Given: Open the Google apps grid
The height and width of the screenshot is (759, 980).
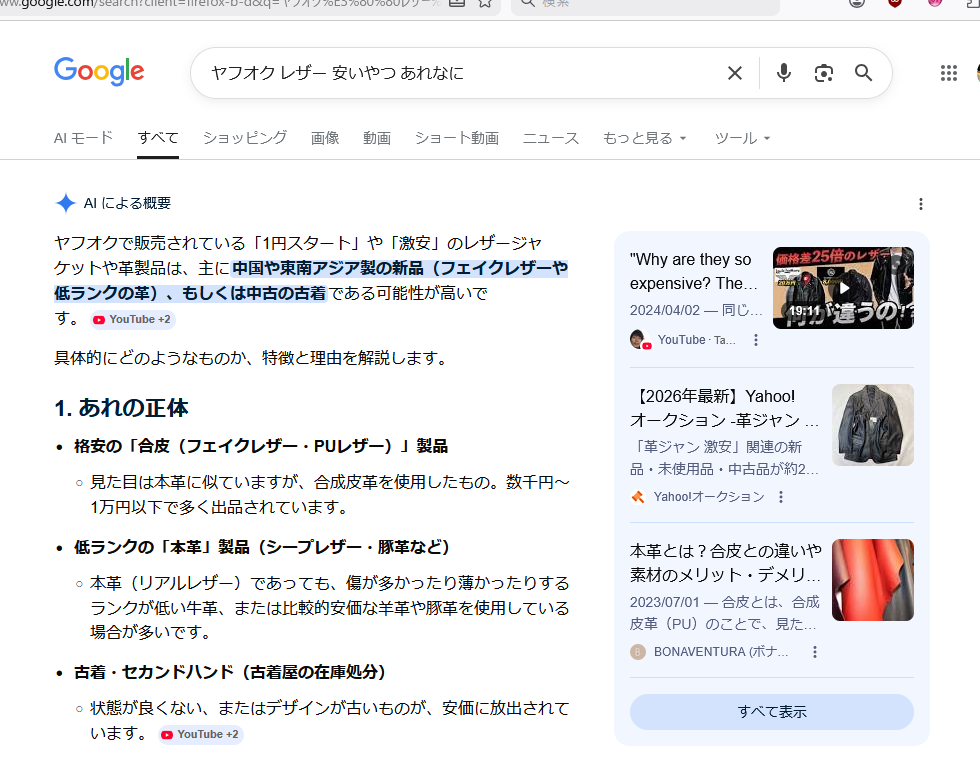Looking at the screenshot, I should tap(949, 73).
